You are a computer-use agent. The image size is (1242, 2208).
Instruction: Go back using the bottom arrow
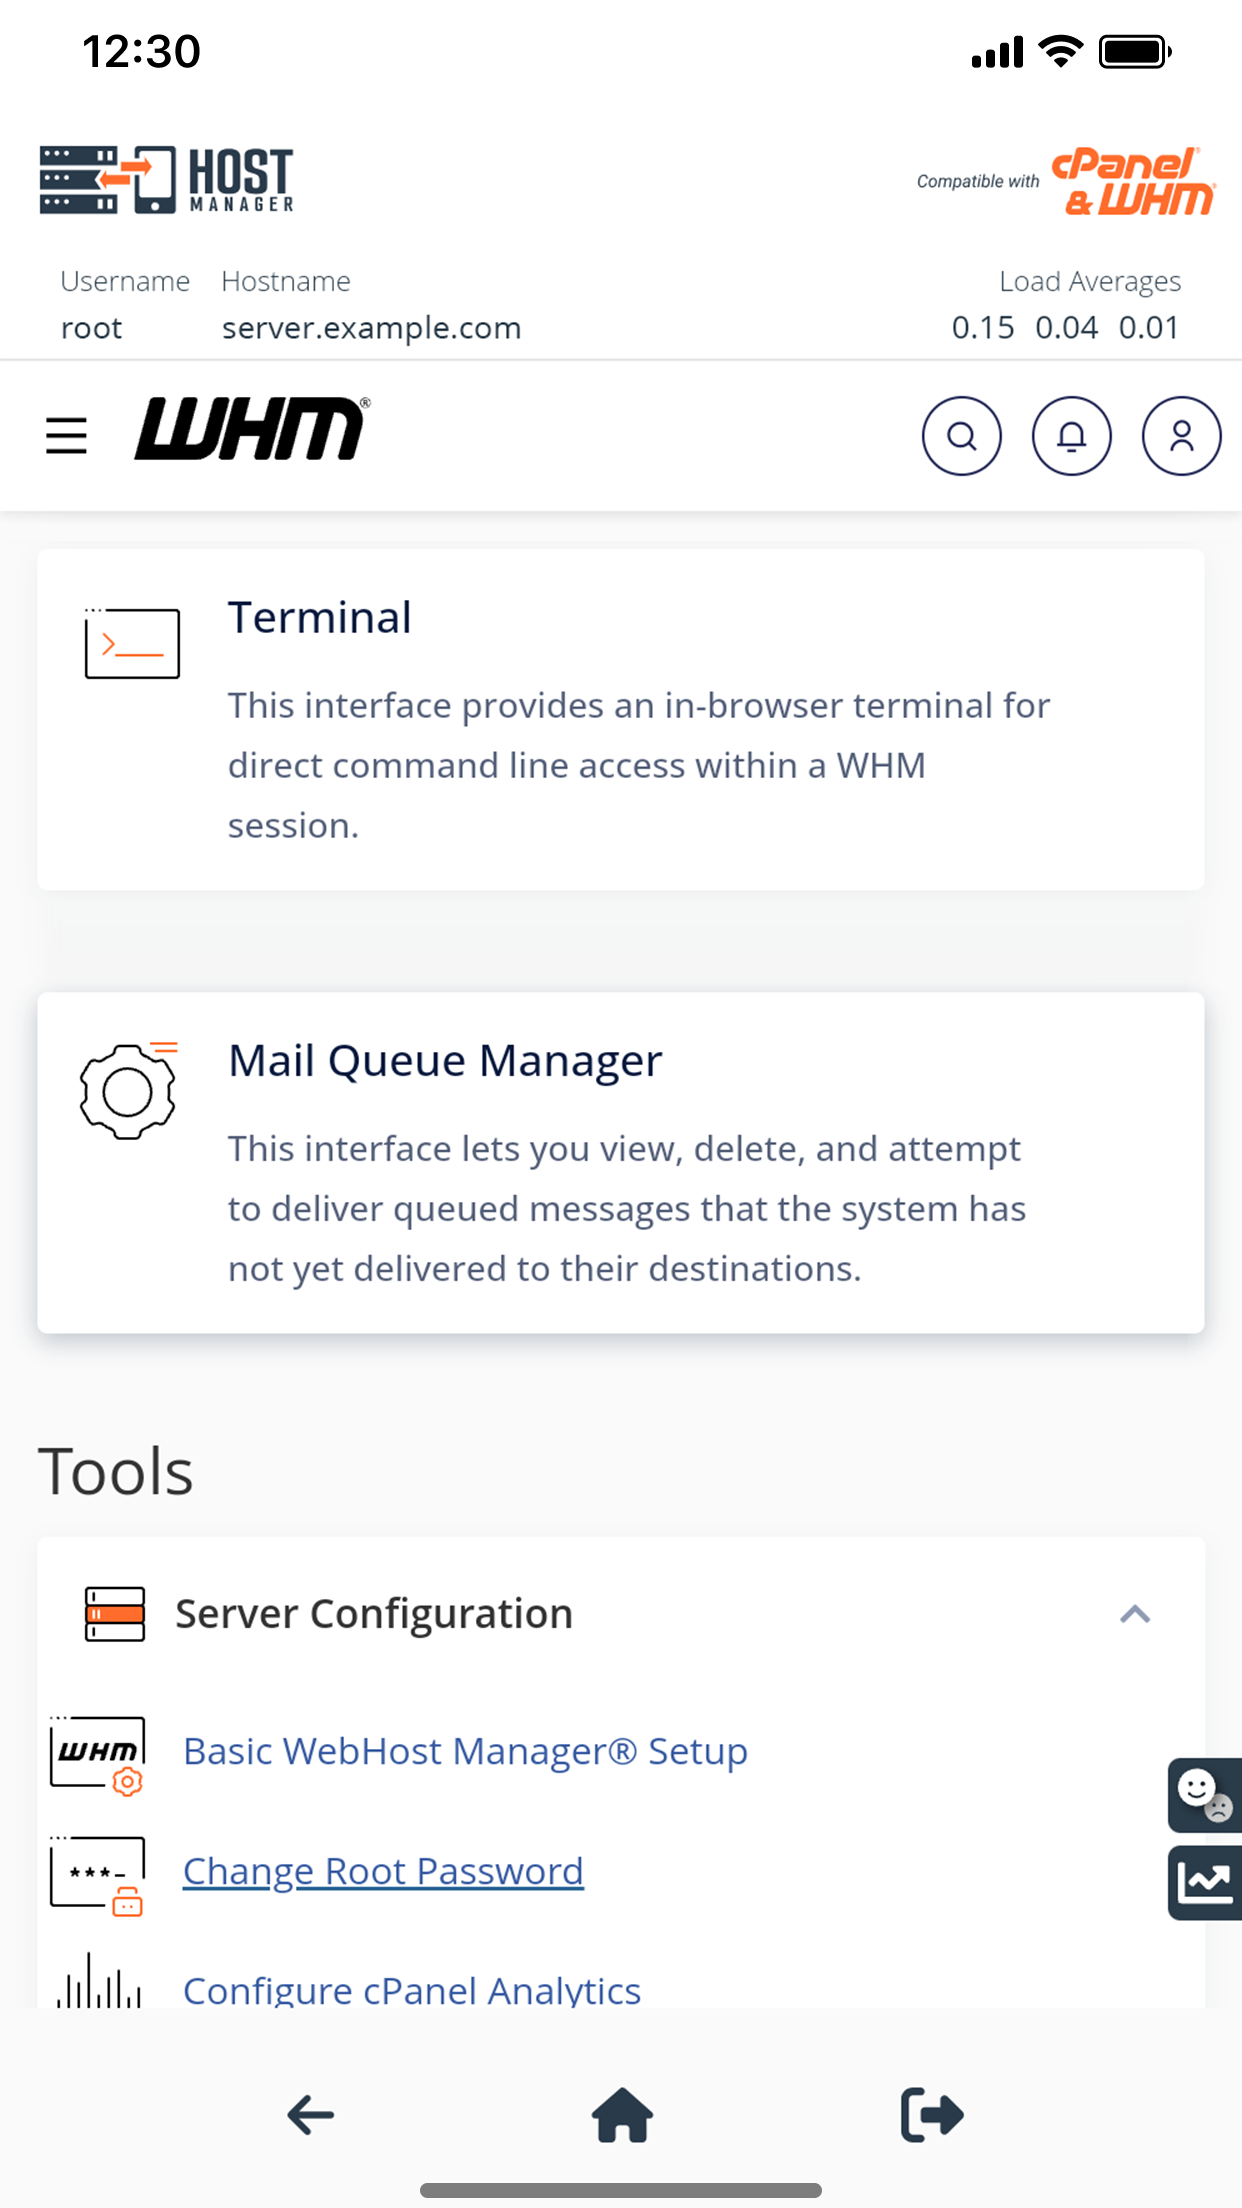311,2115
